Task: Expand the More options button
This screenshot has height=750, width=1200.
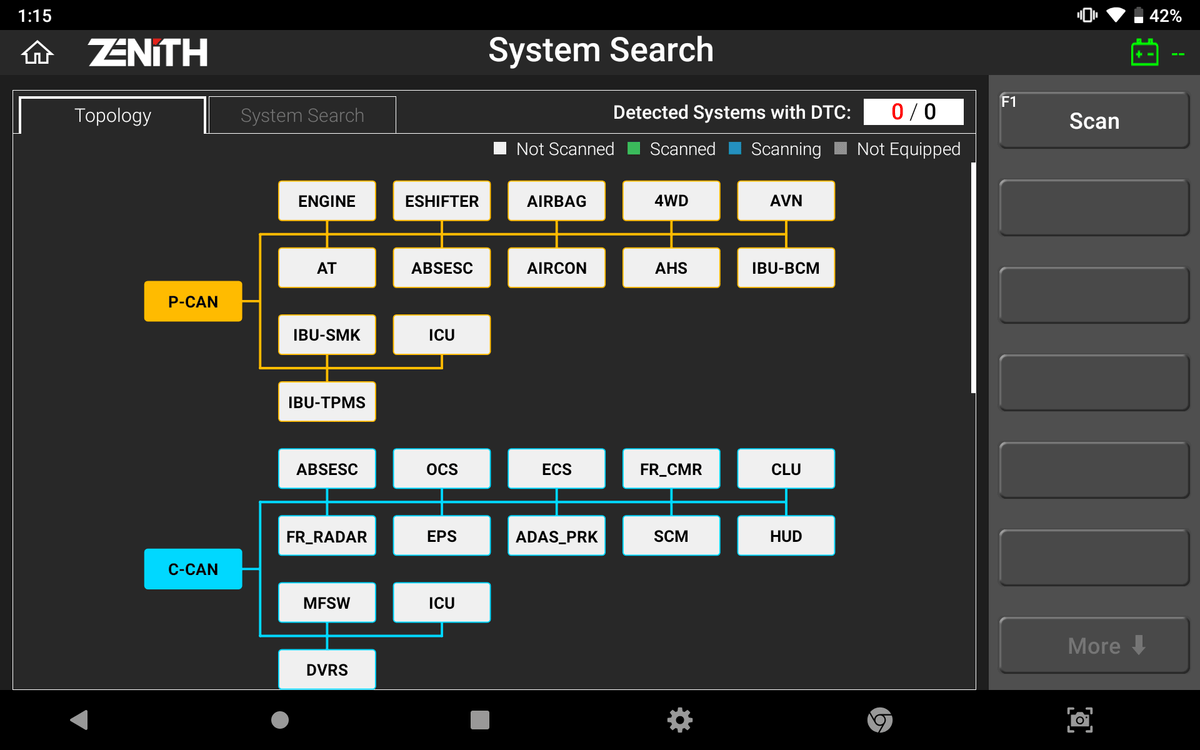Action: click(1094, 646)
